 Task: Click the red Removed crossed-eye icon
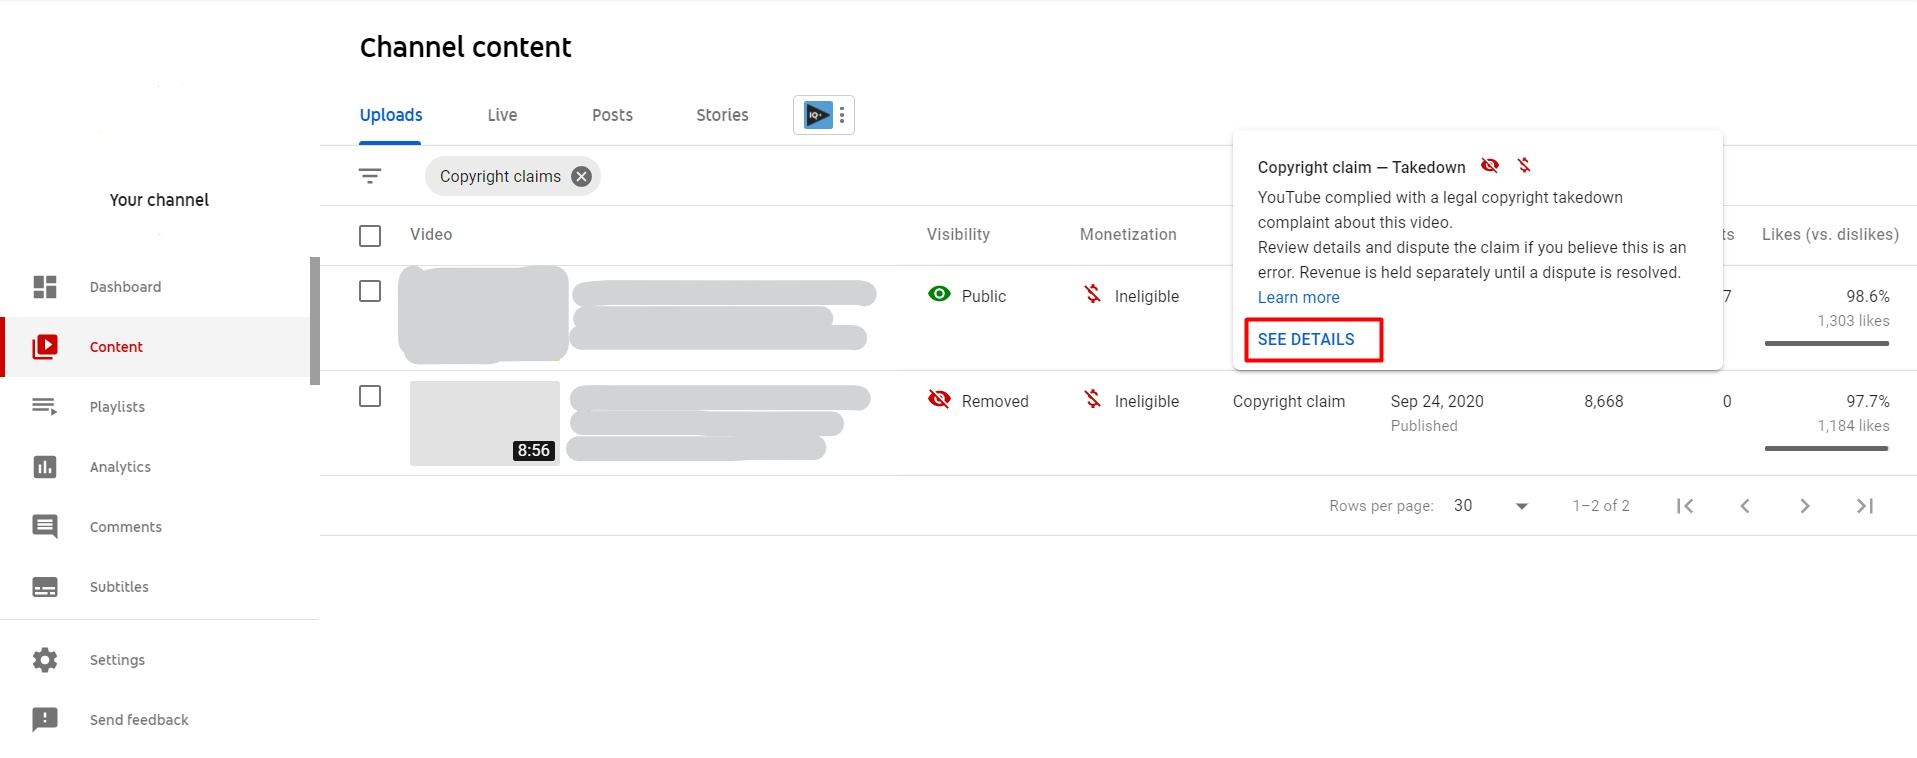coord(939,399)
